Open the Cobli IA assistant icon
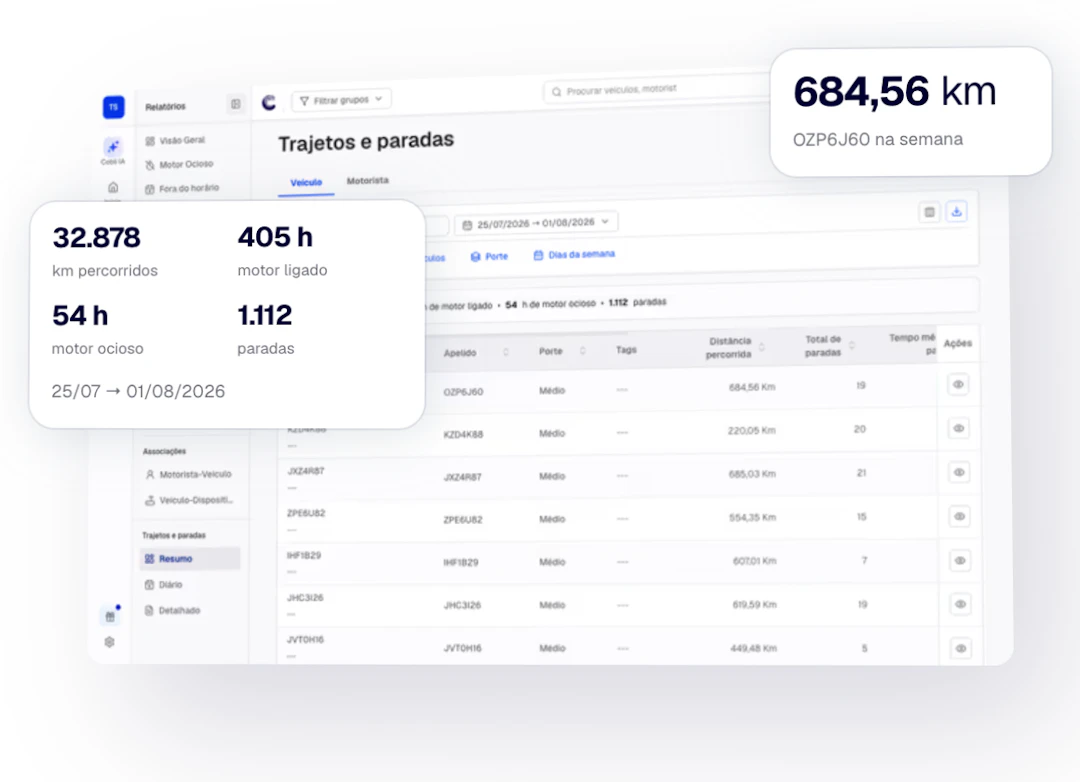The image size is (1080, 782). (113, 147)
